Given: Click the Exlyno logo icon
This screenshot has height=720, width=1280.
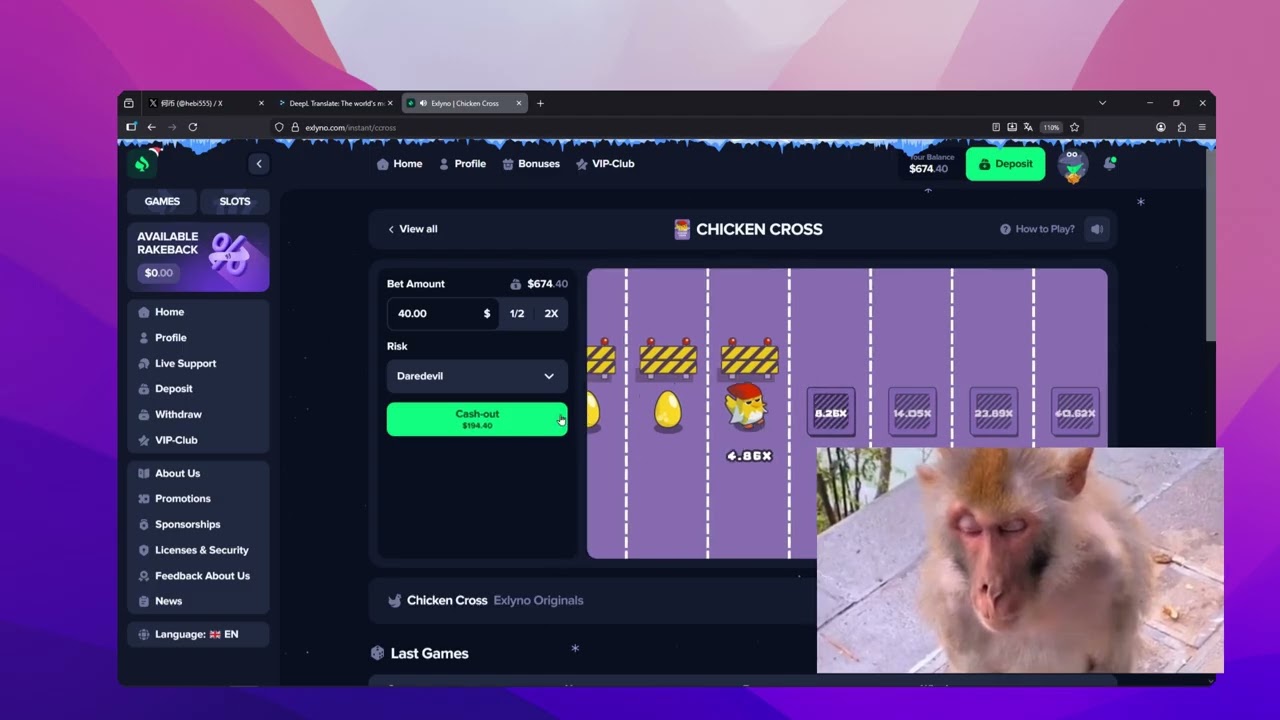Looking at the screenshot, I should pos(143,163).
